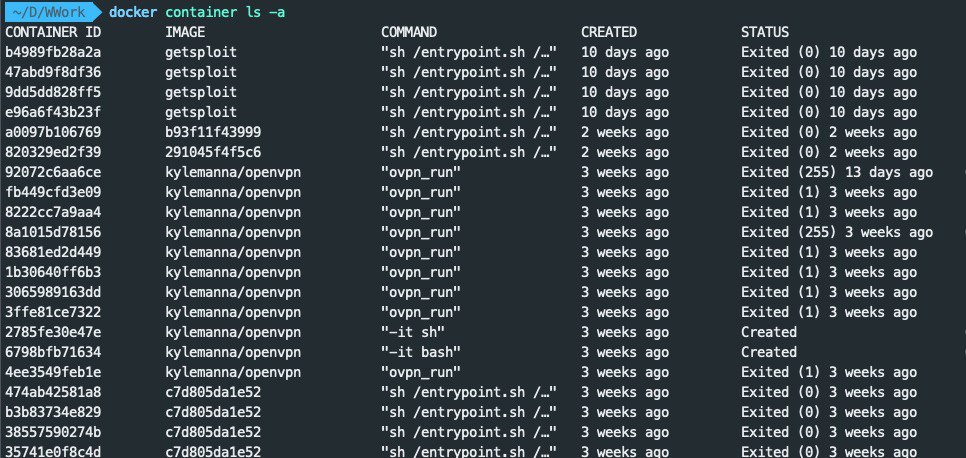The width and height of the screenshot is (966, 458).
Task: Click container ID 92072c6aa6ce
Action: pyautogui.click(x=53, y=172)
